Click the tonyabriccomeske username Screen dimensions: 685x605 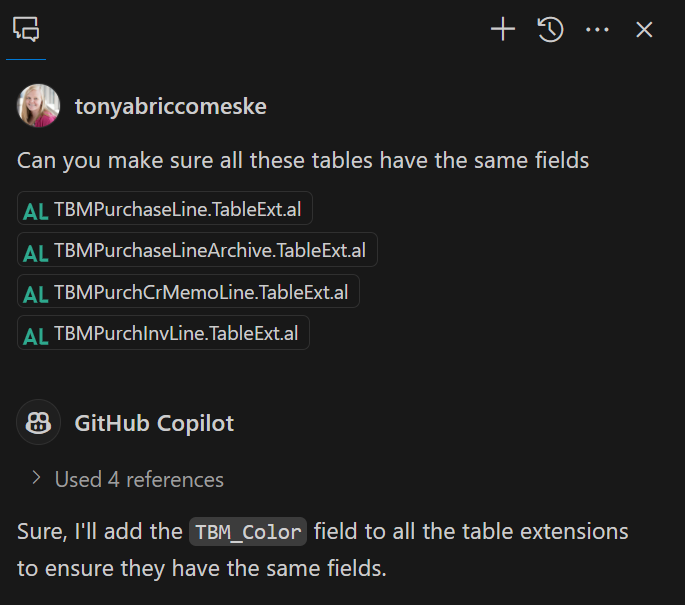click(x=170, y=106)
